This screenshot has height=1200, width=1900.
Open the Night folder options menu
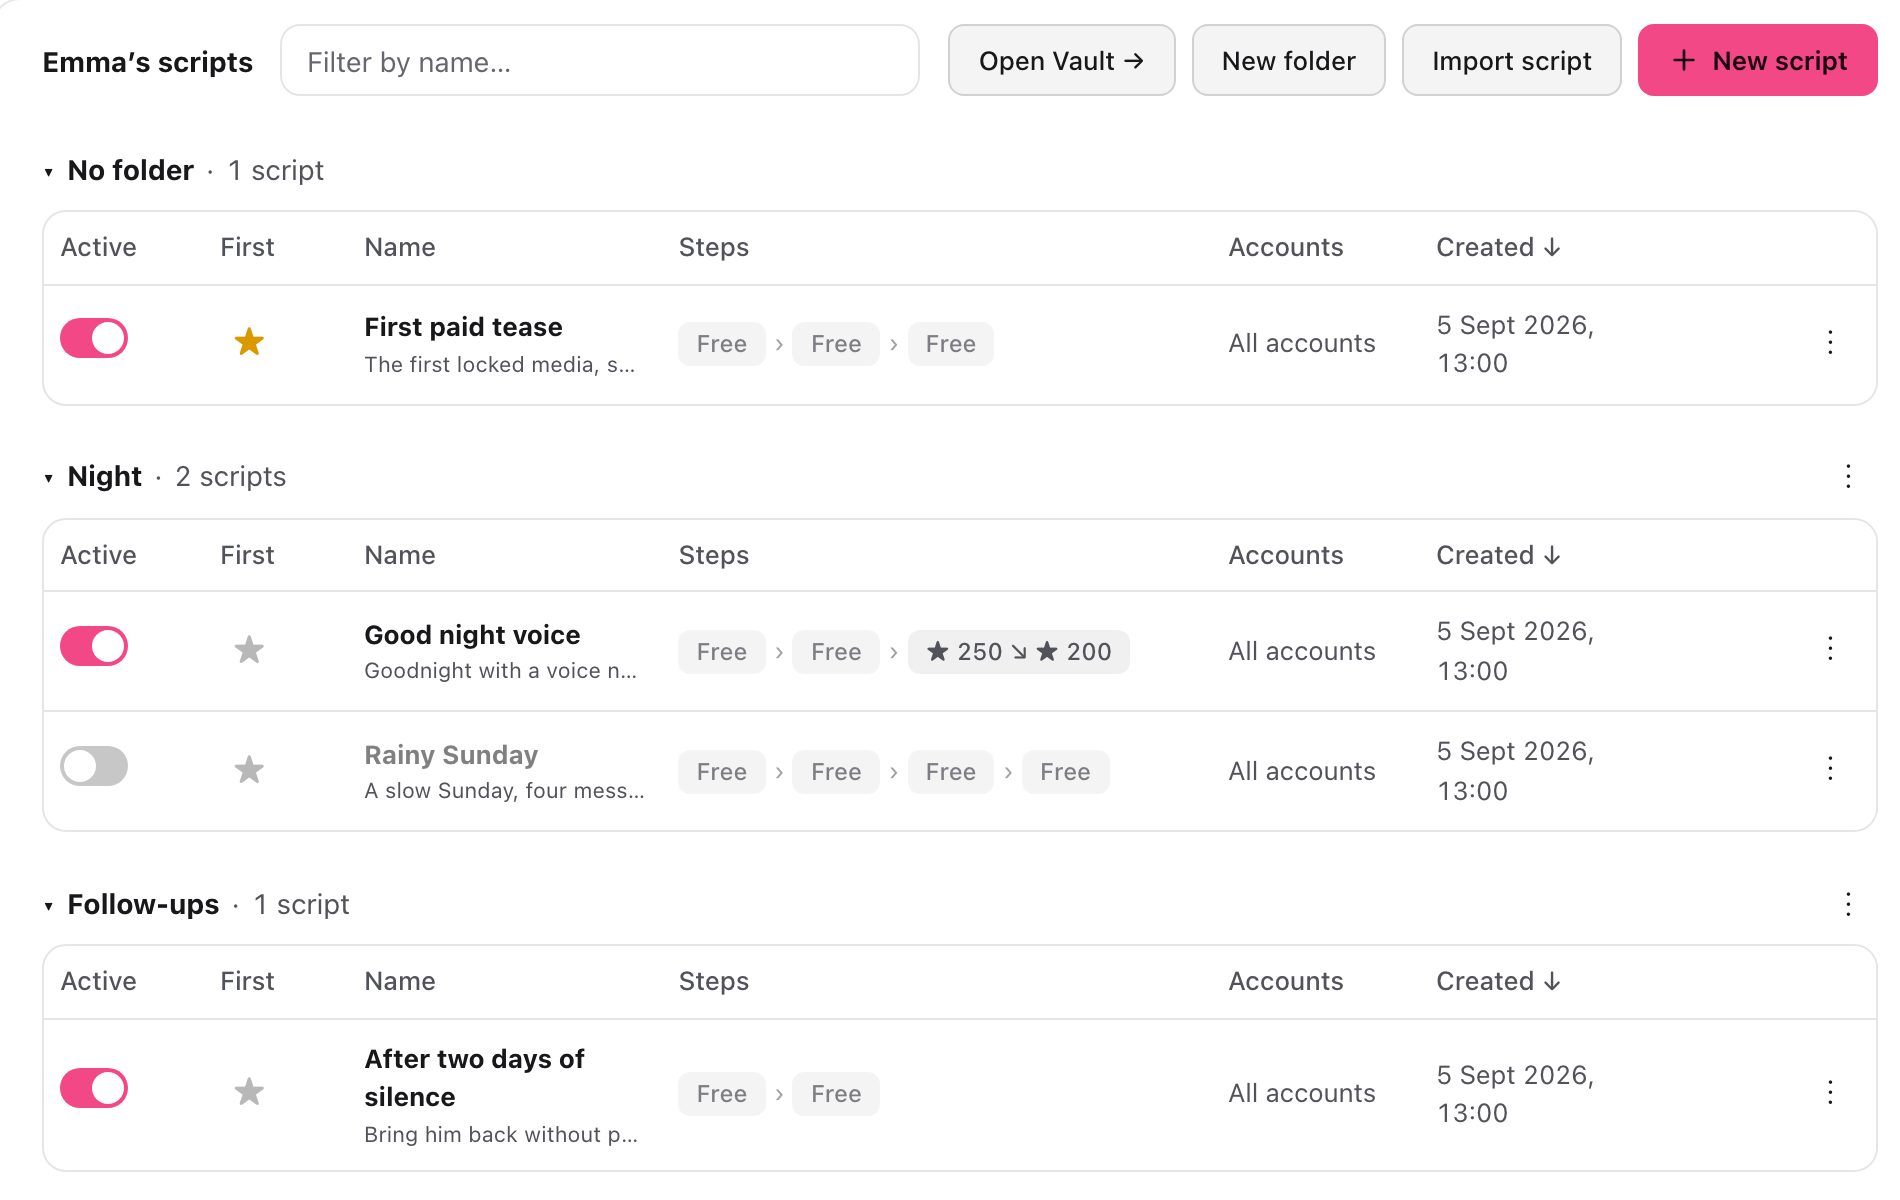(x=1848, y=476)
